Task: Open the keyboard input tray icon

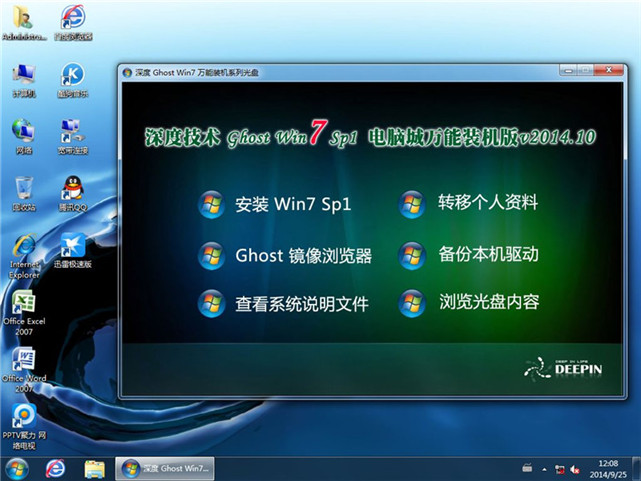Action: click(527, 468)
